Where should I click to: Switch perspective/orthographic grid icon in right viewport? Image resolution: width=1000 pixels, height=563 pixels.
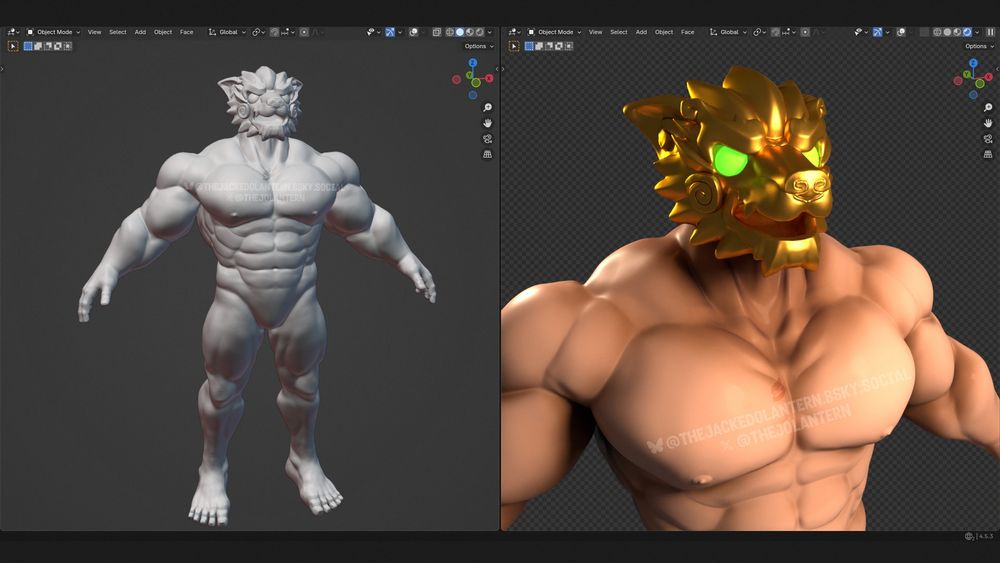988,154
